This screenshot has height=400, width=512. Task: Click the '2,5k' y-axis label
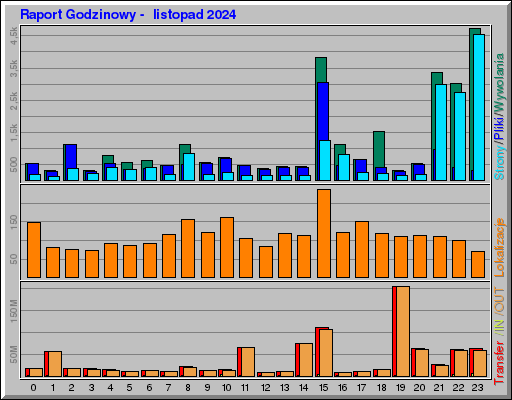click(14, 101)
